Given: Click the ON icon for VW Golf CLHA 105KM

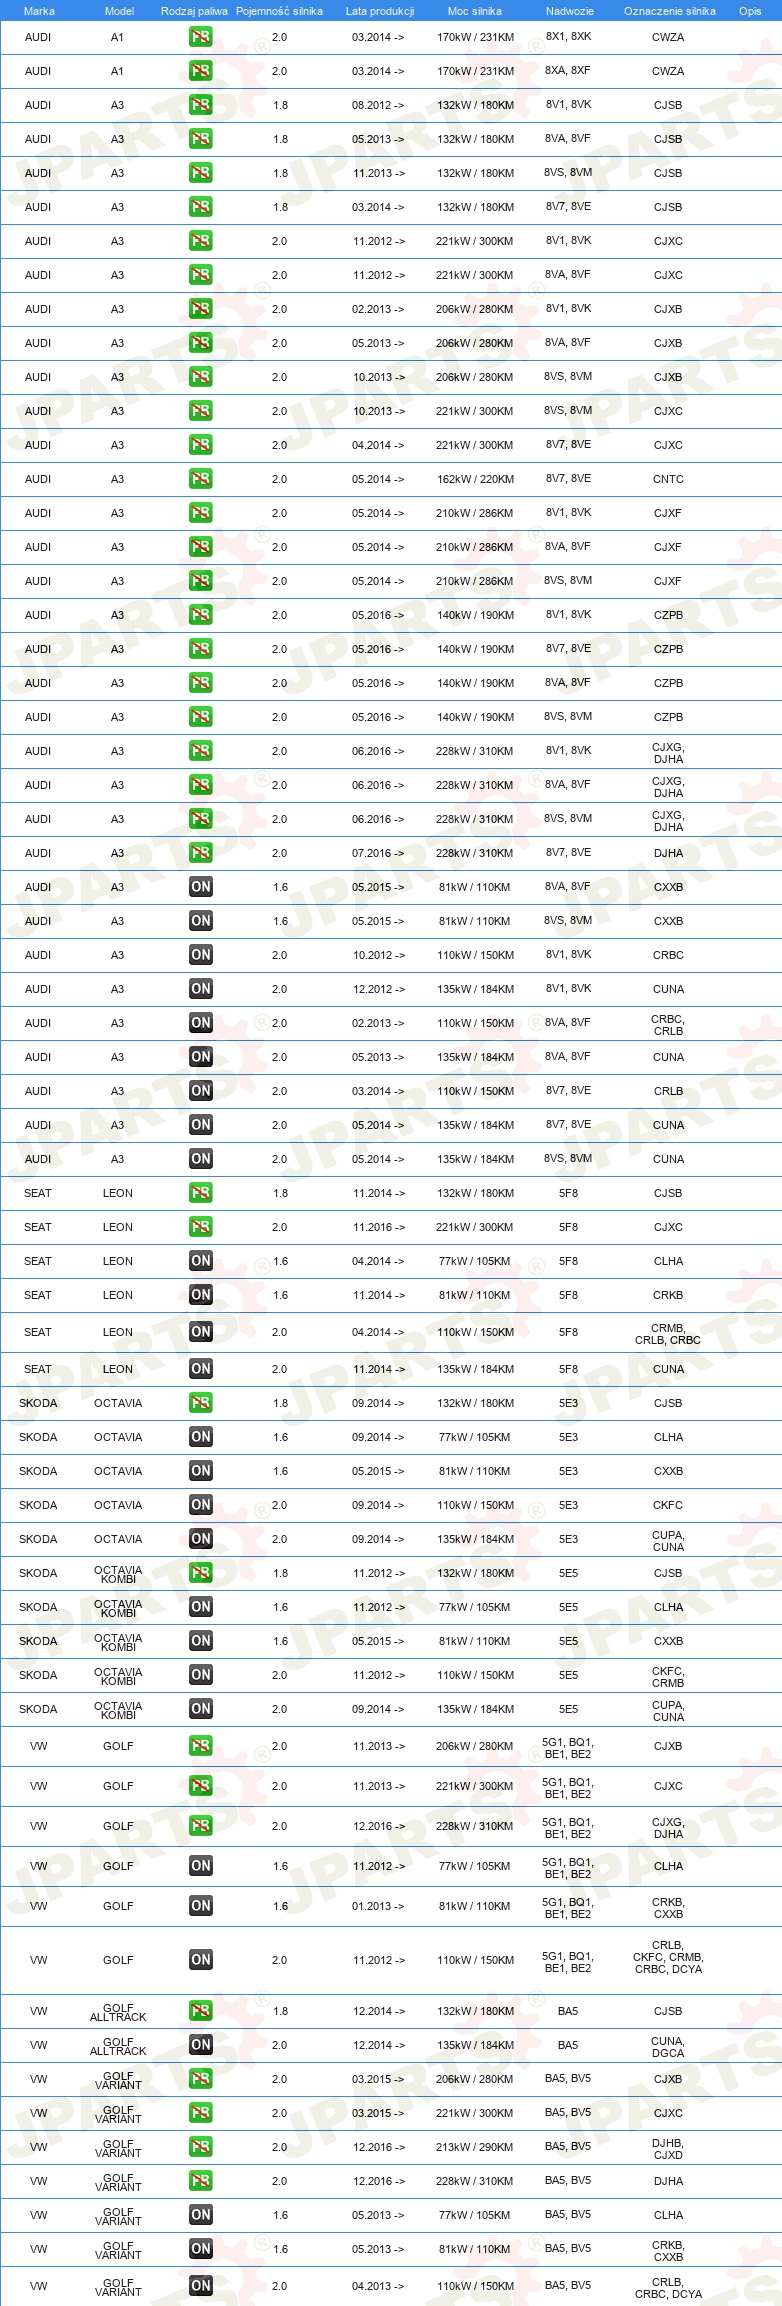Looking at the screenshot, I should 201,1866.
